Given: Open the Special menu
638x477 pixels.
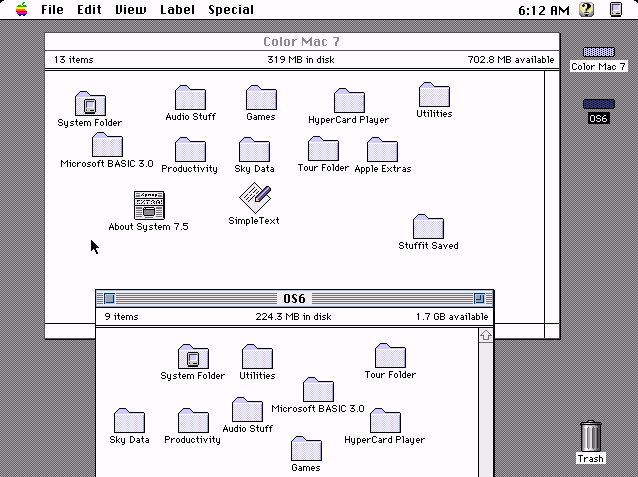Looking at the screenshot, I should [x=231, y=9].
